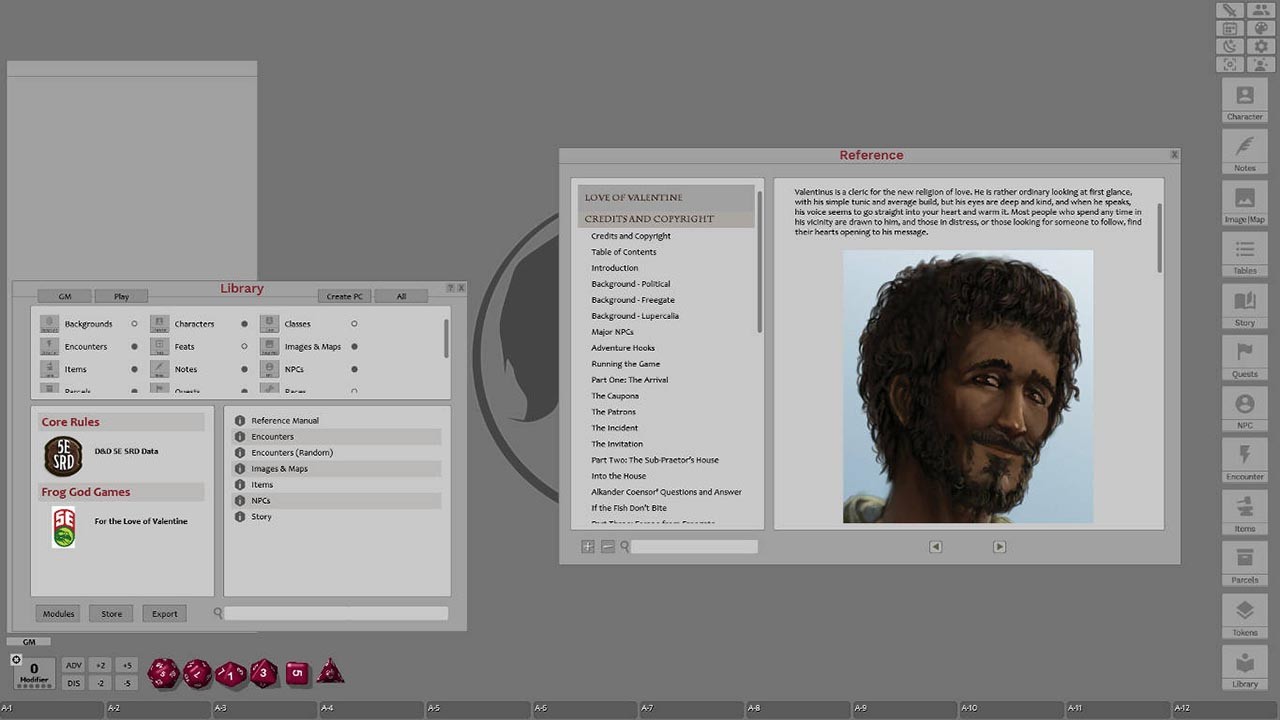Open Major NPCs page in Reference index

tap(612, 332)
